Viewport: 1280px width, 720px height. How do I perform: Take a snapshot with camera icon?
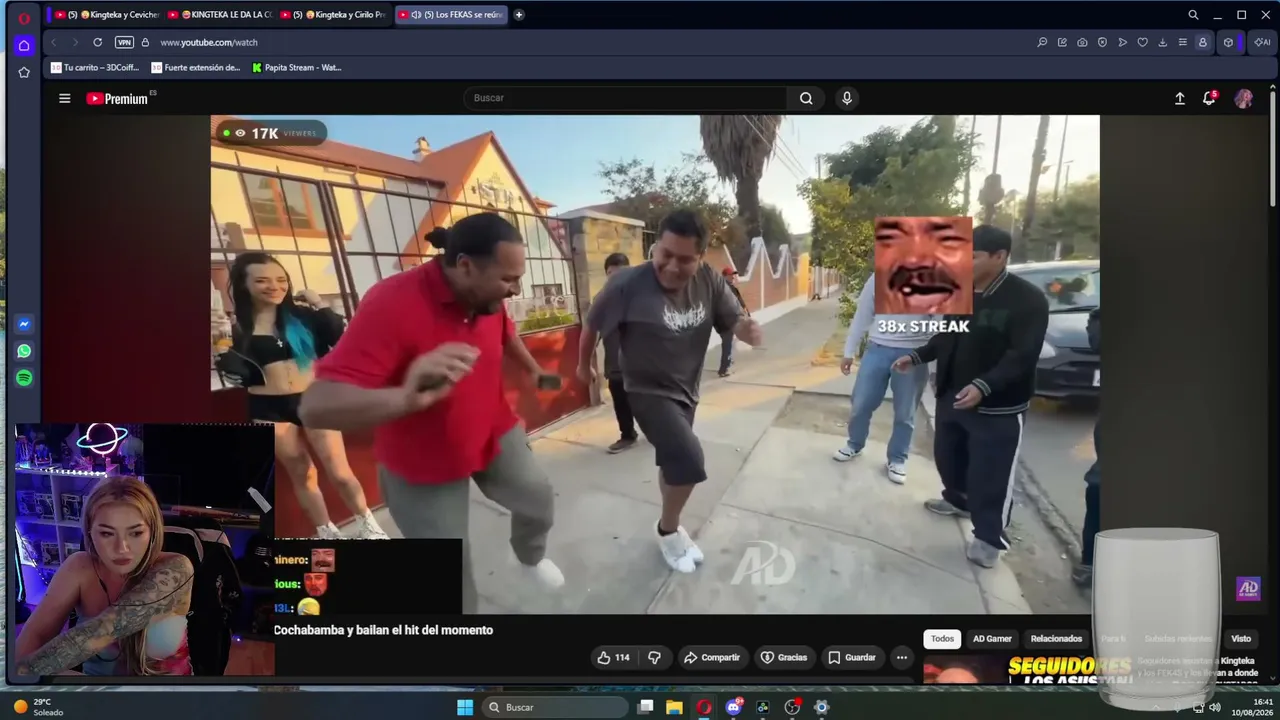(x=1082, y=42)
